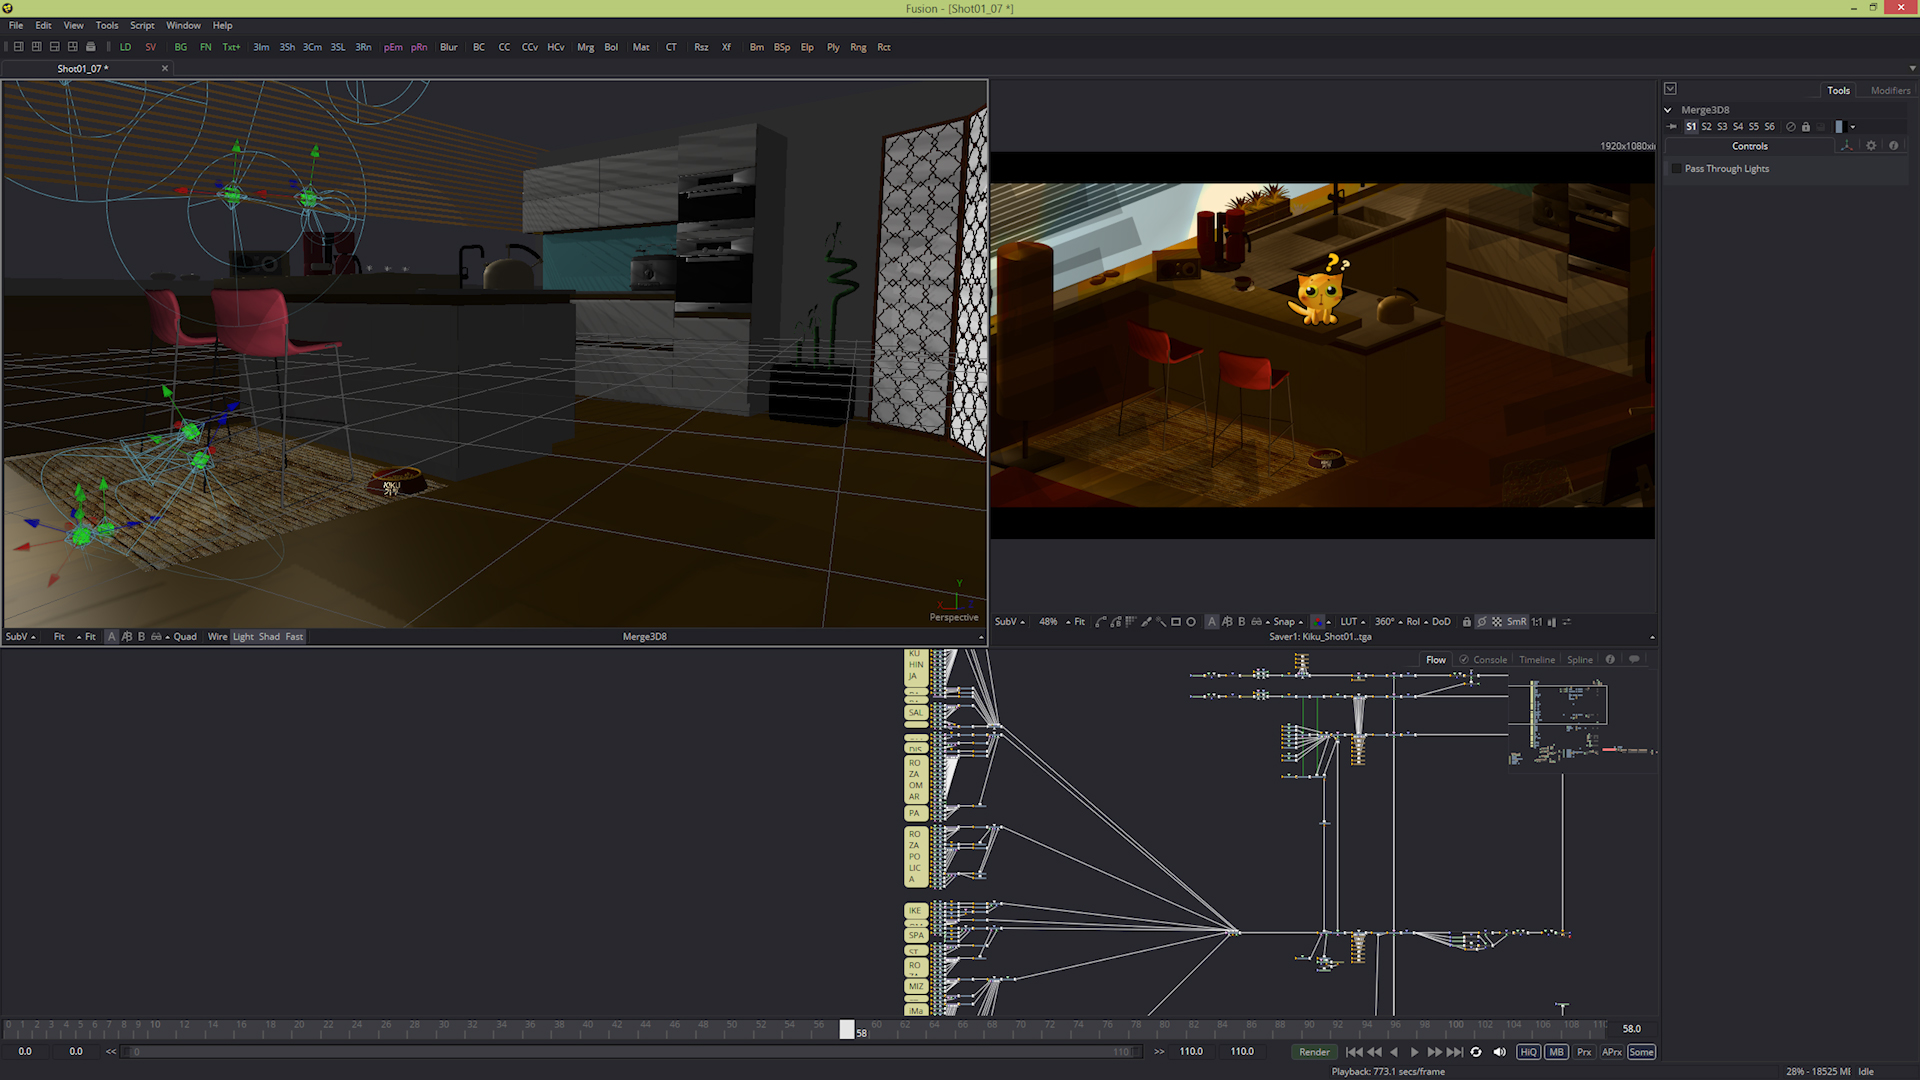Open the LUT dropdown arrow
The height and width of the screenshot is (1080, 1920).
[1363, 622]
